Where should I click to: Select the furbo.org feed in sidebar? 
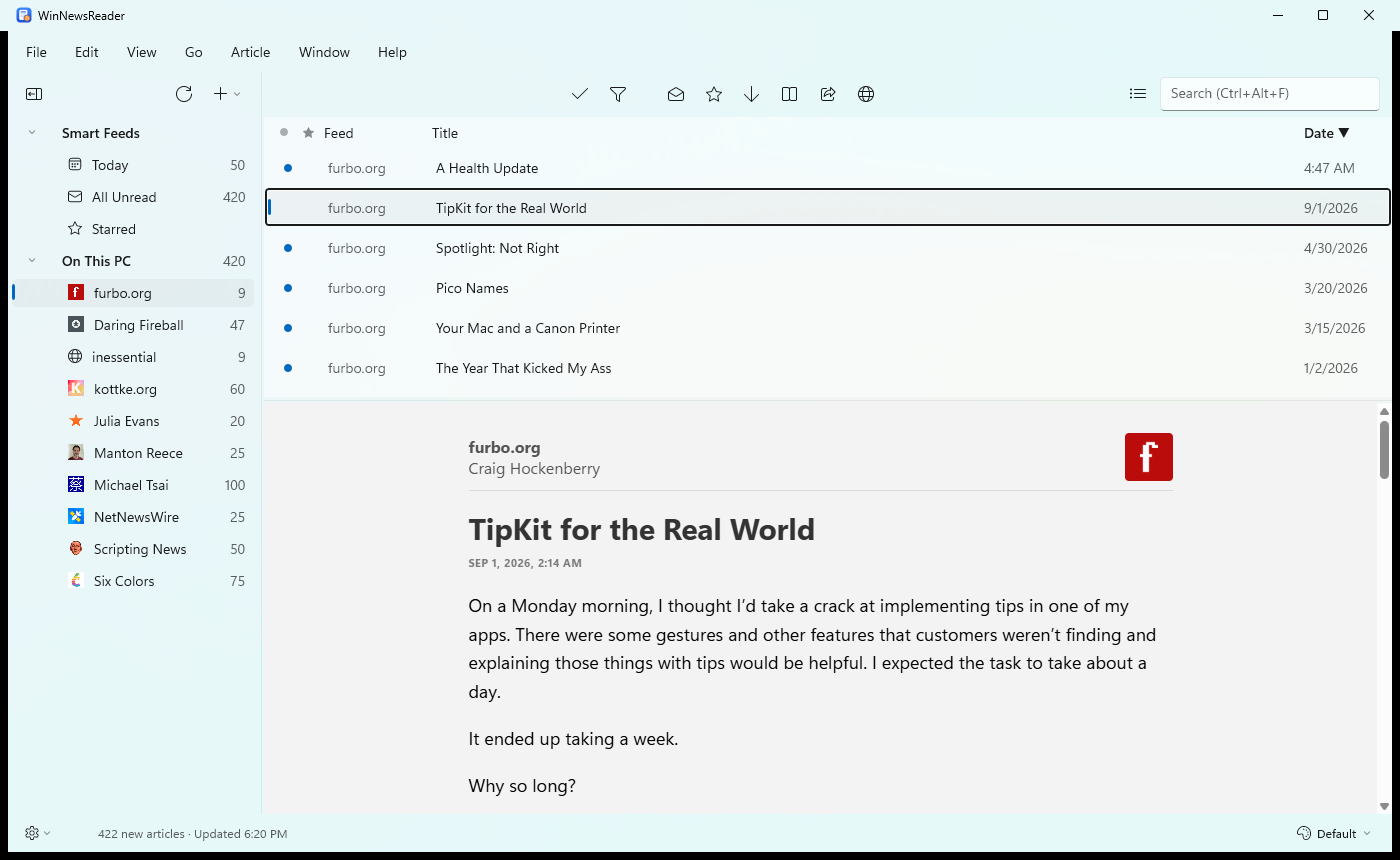point(133,293)
